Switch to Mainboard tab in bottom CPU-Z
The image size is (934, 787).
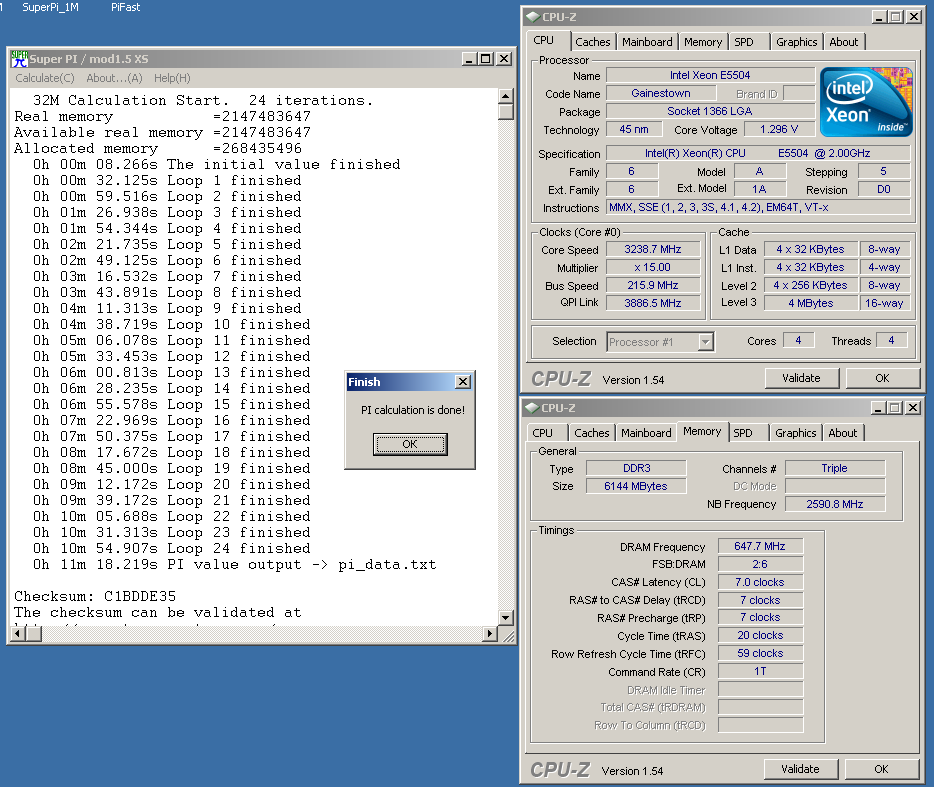646,433
